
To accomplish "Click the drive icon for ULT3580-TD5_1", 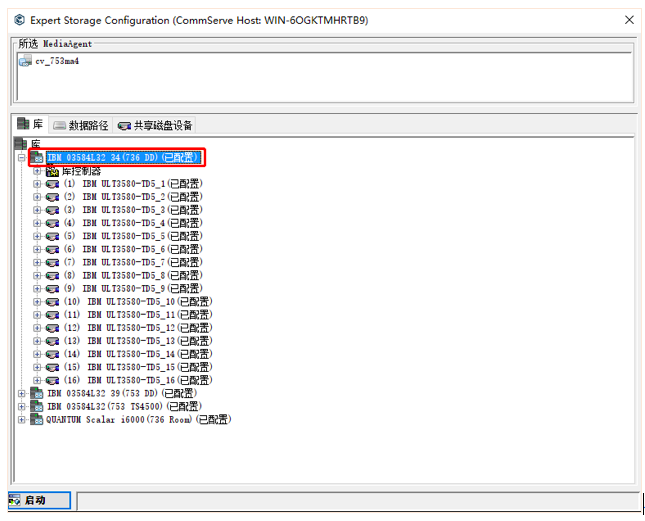I will (52, 184).
